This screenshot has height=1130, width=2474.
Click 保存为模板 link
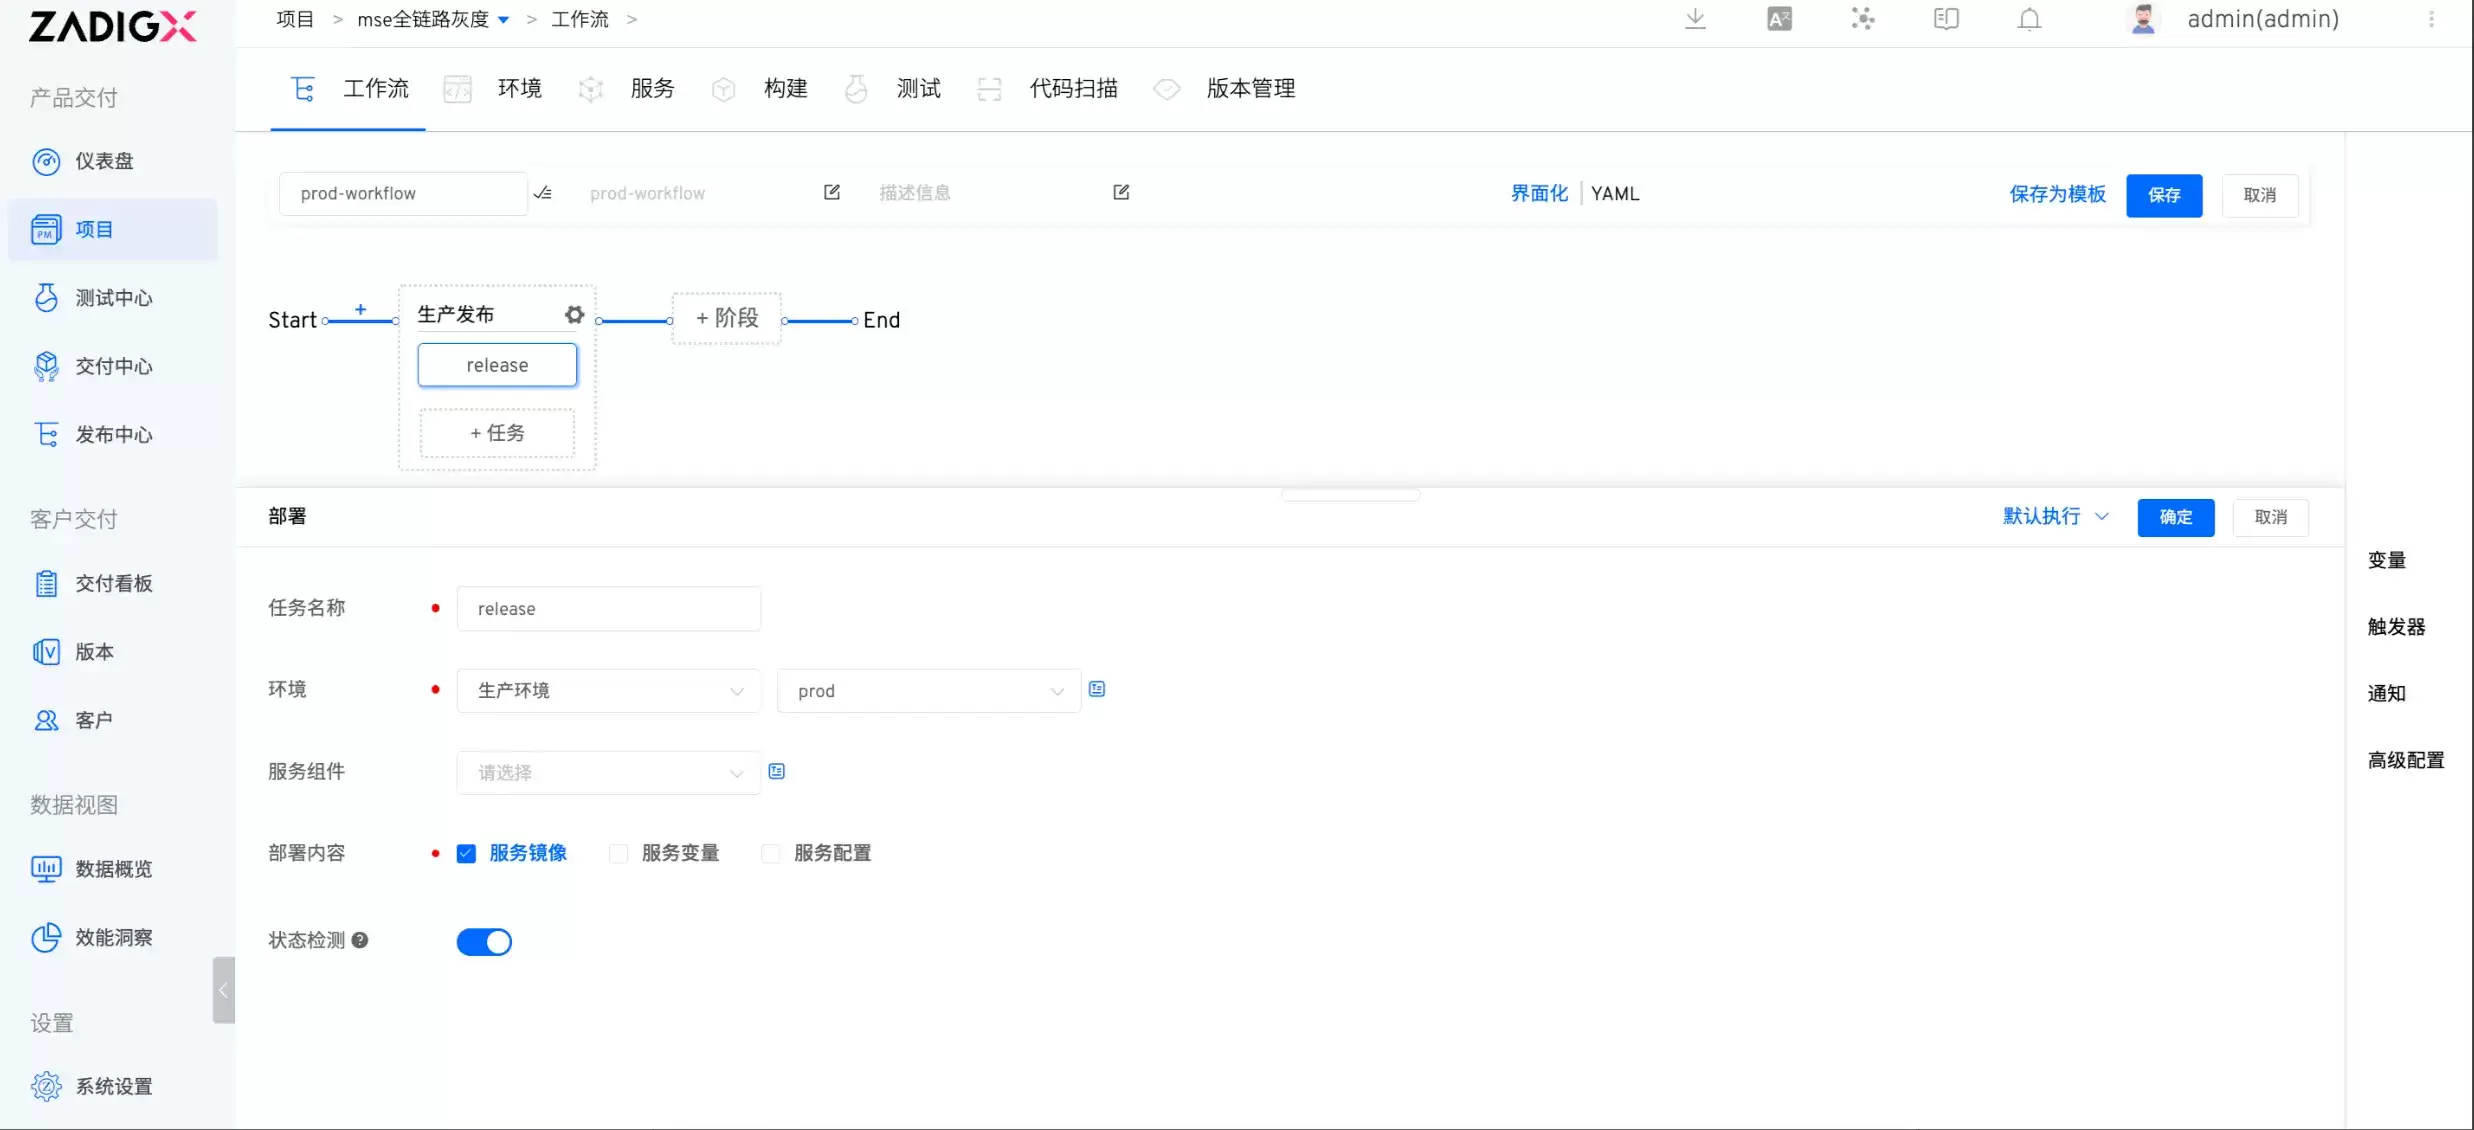point(2057,194)
